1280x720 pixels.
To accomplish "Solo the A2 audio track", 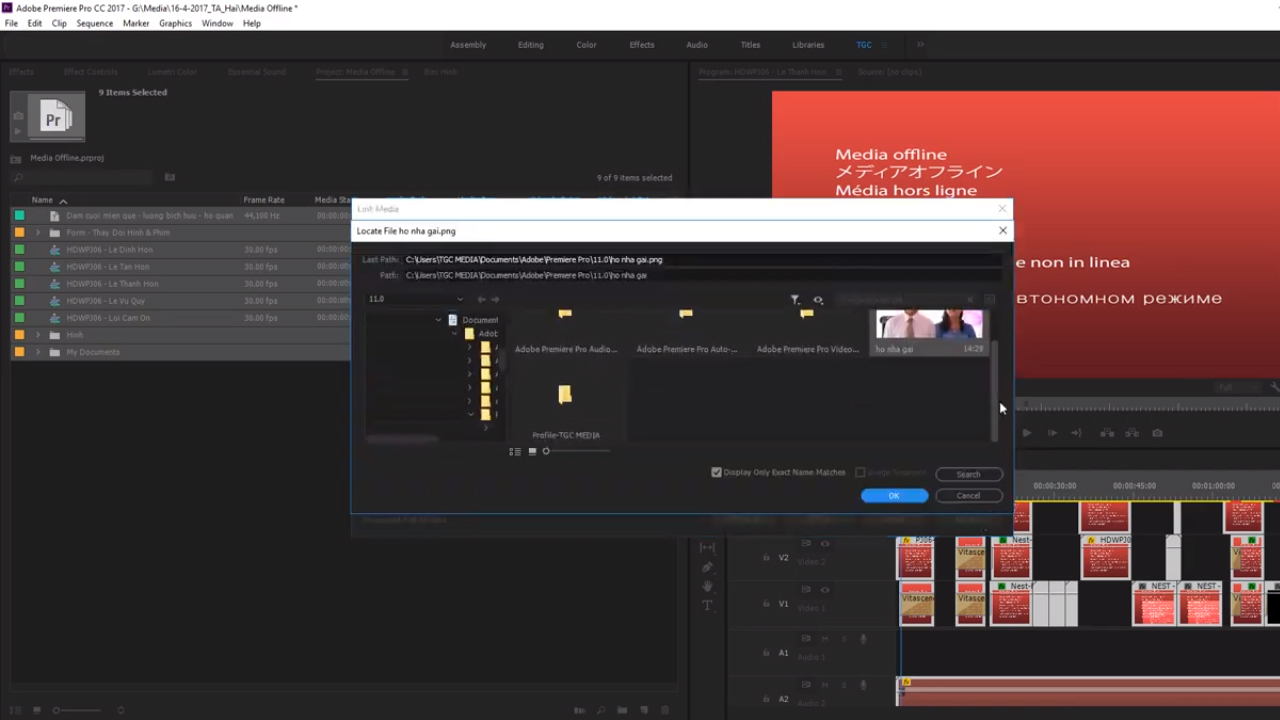I will pos(843,685).
